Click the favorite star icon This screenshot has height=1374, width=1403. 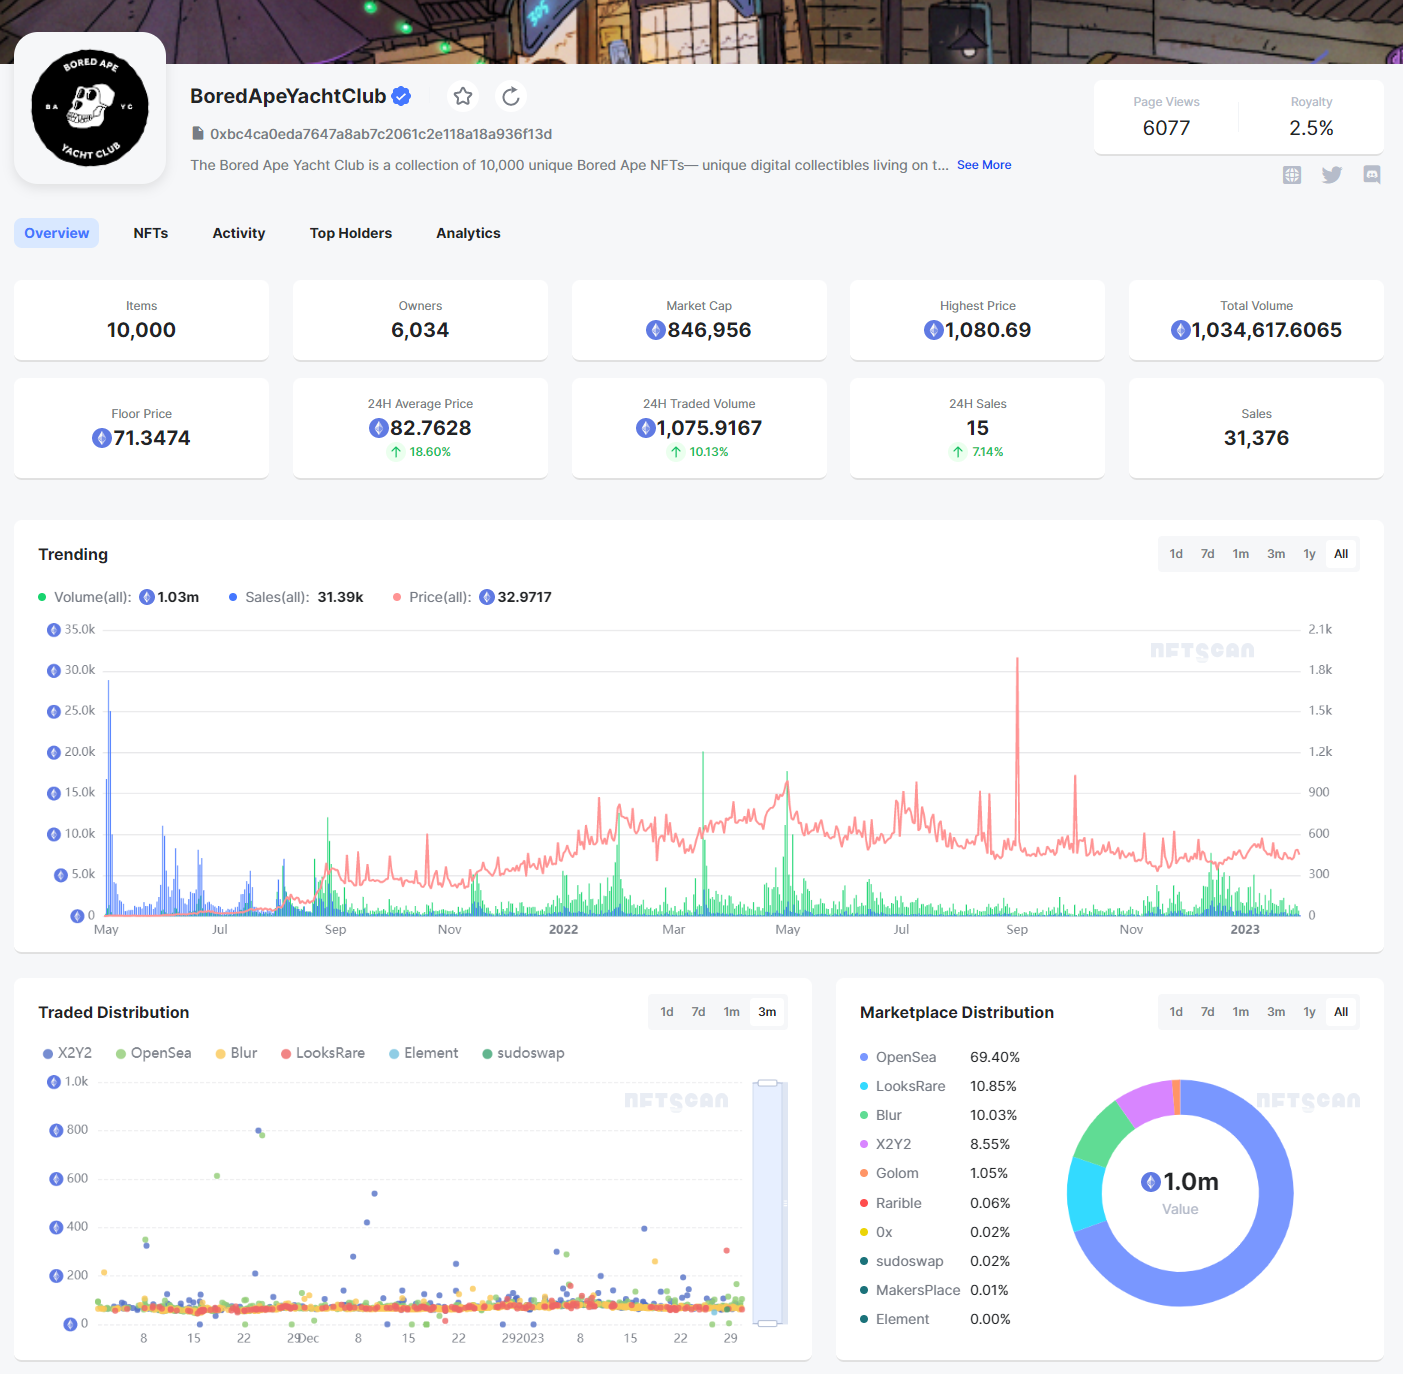pos(463,96)
